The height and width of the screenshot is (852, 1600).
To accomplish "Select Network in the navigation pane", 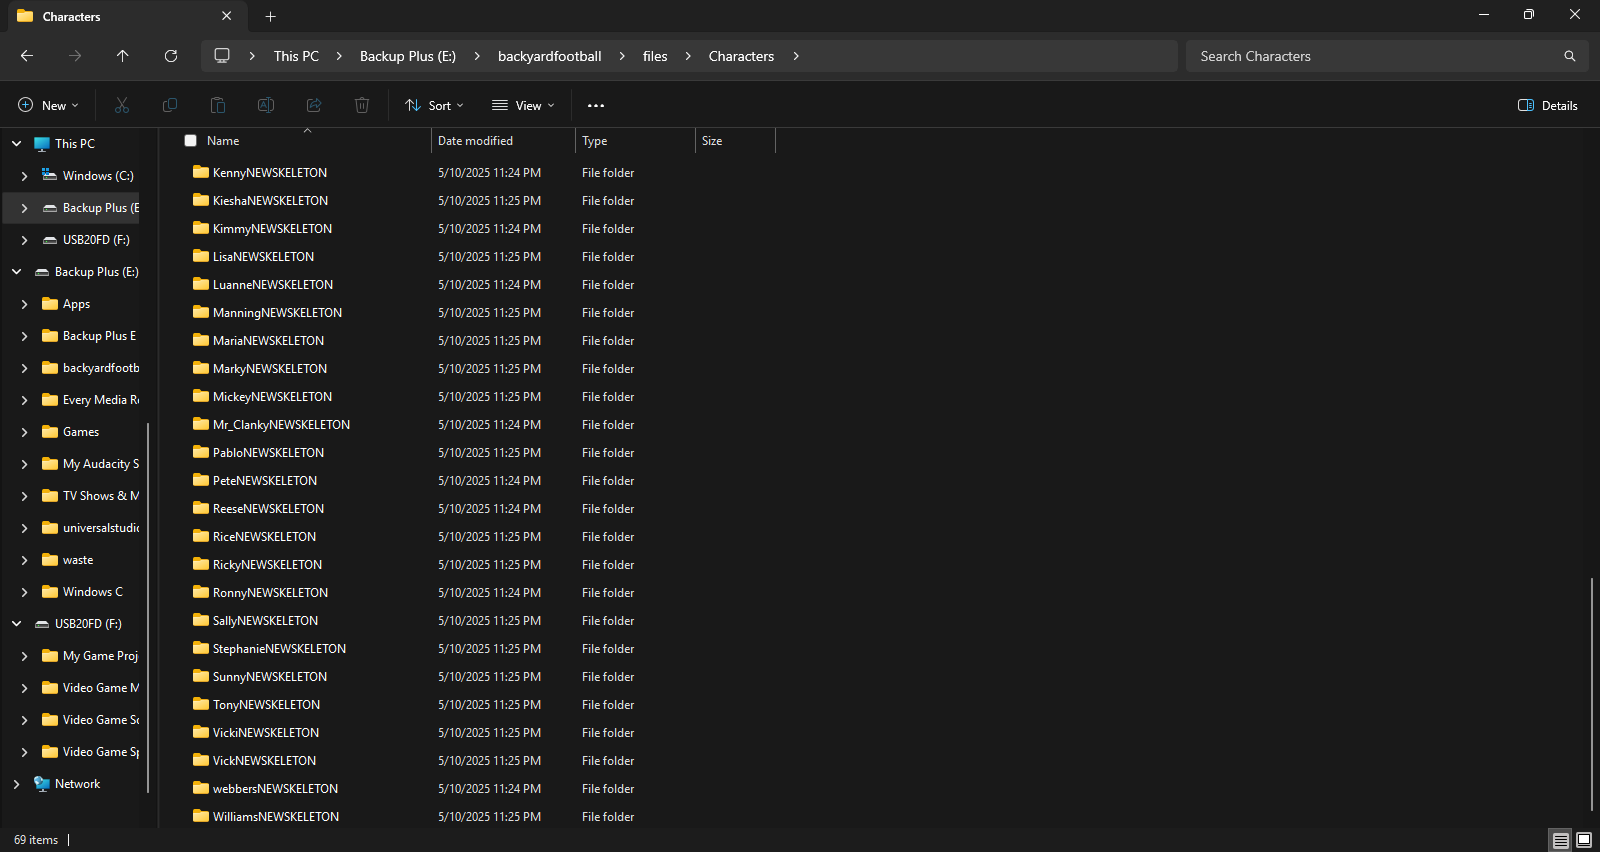I will [77, 784].
